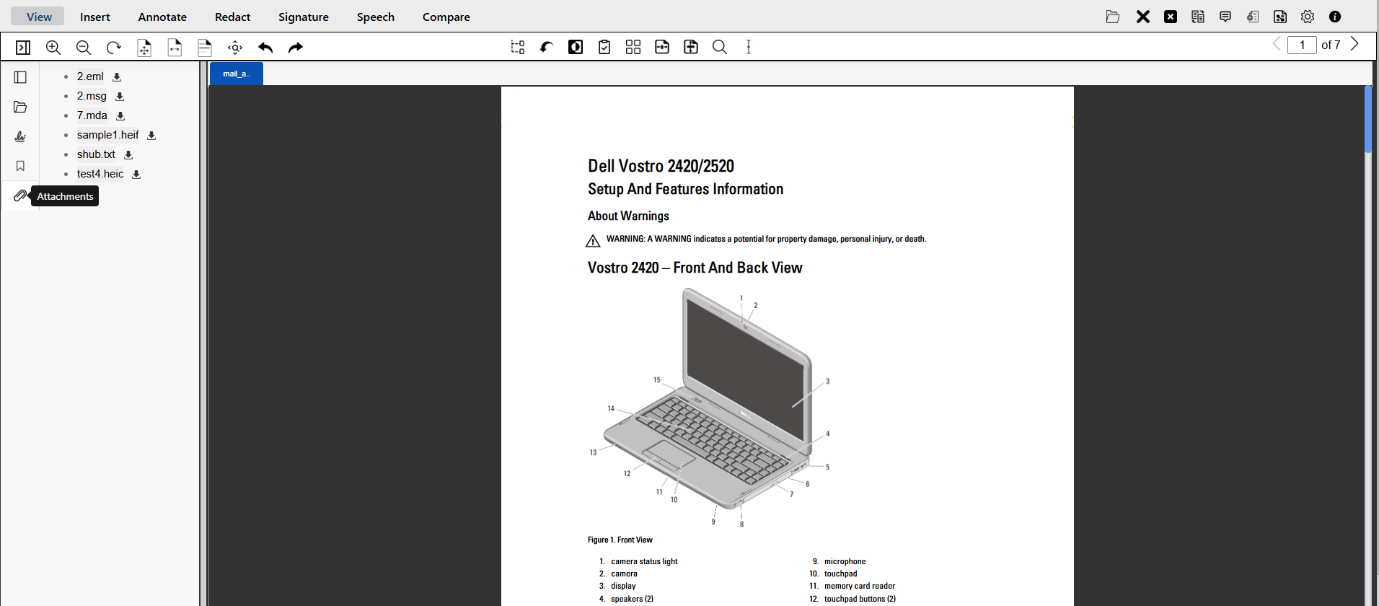Screen dimensions: 1379x606
Task: Click the Attachments paperclip icon
Action: pos(20,196)
